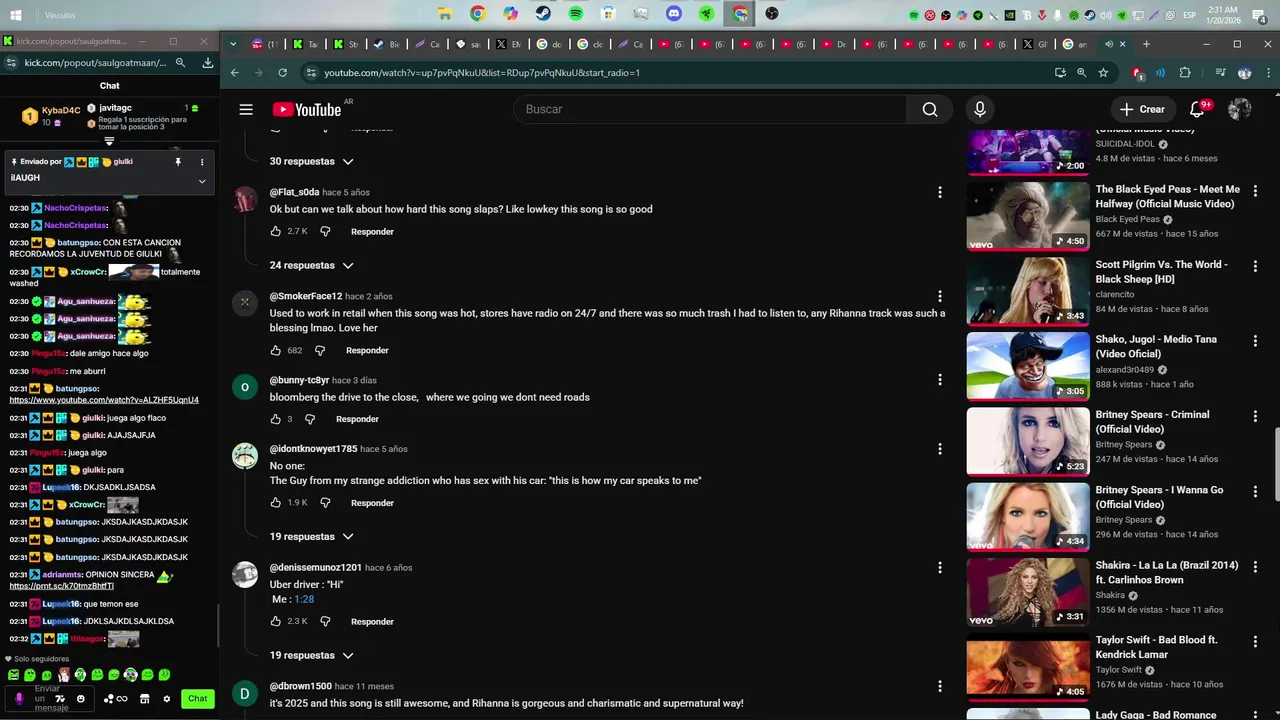Open Taylor Swift Bad Blood video thumbnail
This screenshot has height=720, width=1280.
click(1028, 667)
